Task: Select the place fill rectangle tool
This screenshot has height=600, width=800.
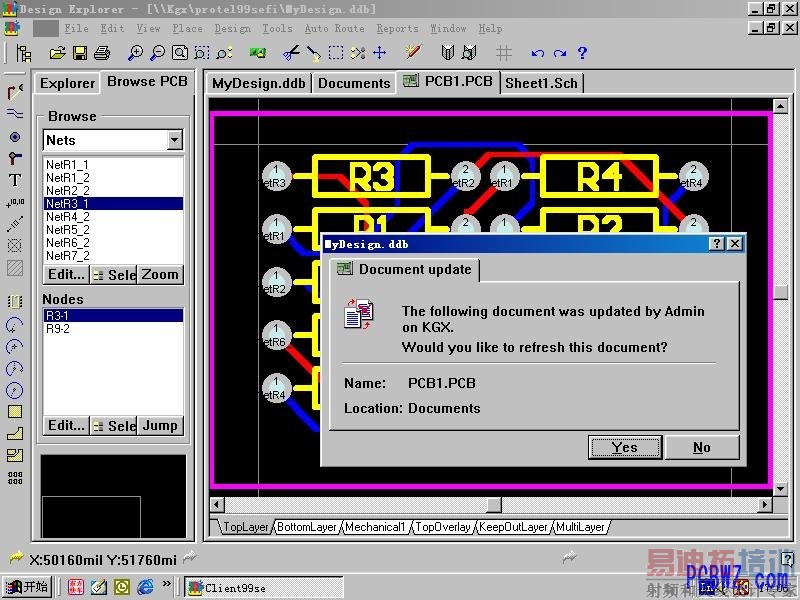Action: coord(15,411)
